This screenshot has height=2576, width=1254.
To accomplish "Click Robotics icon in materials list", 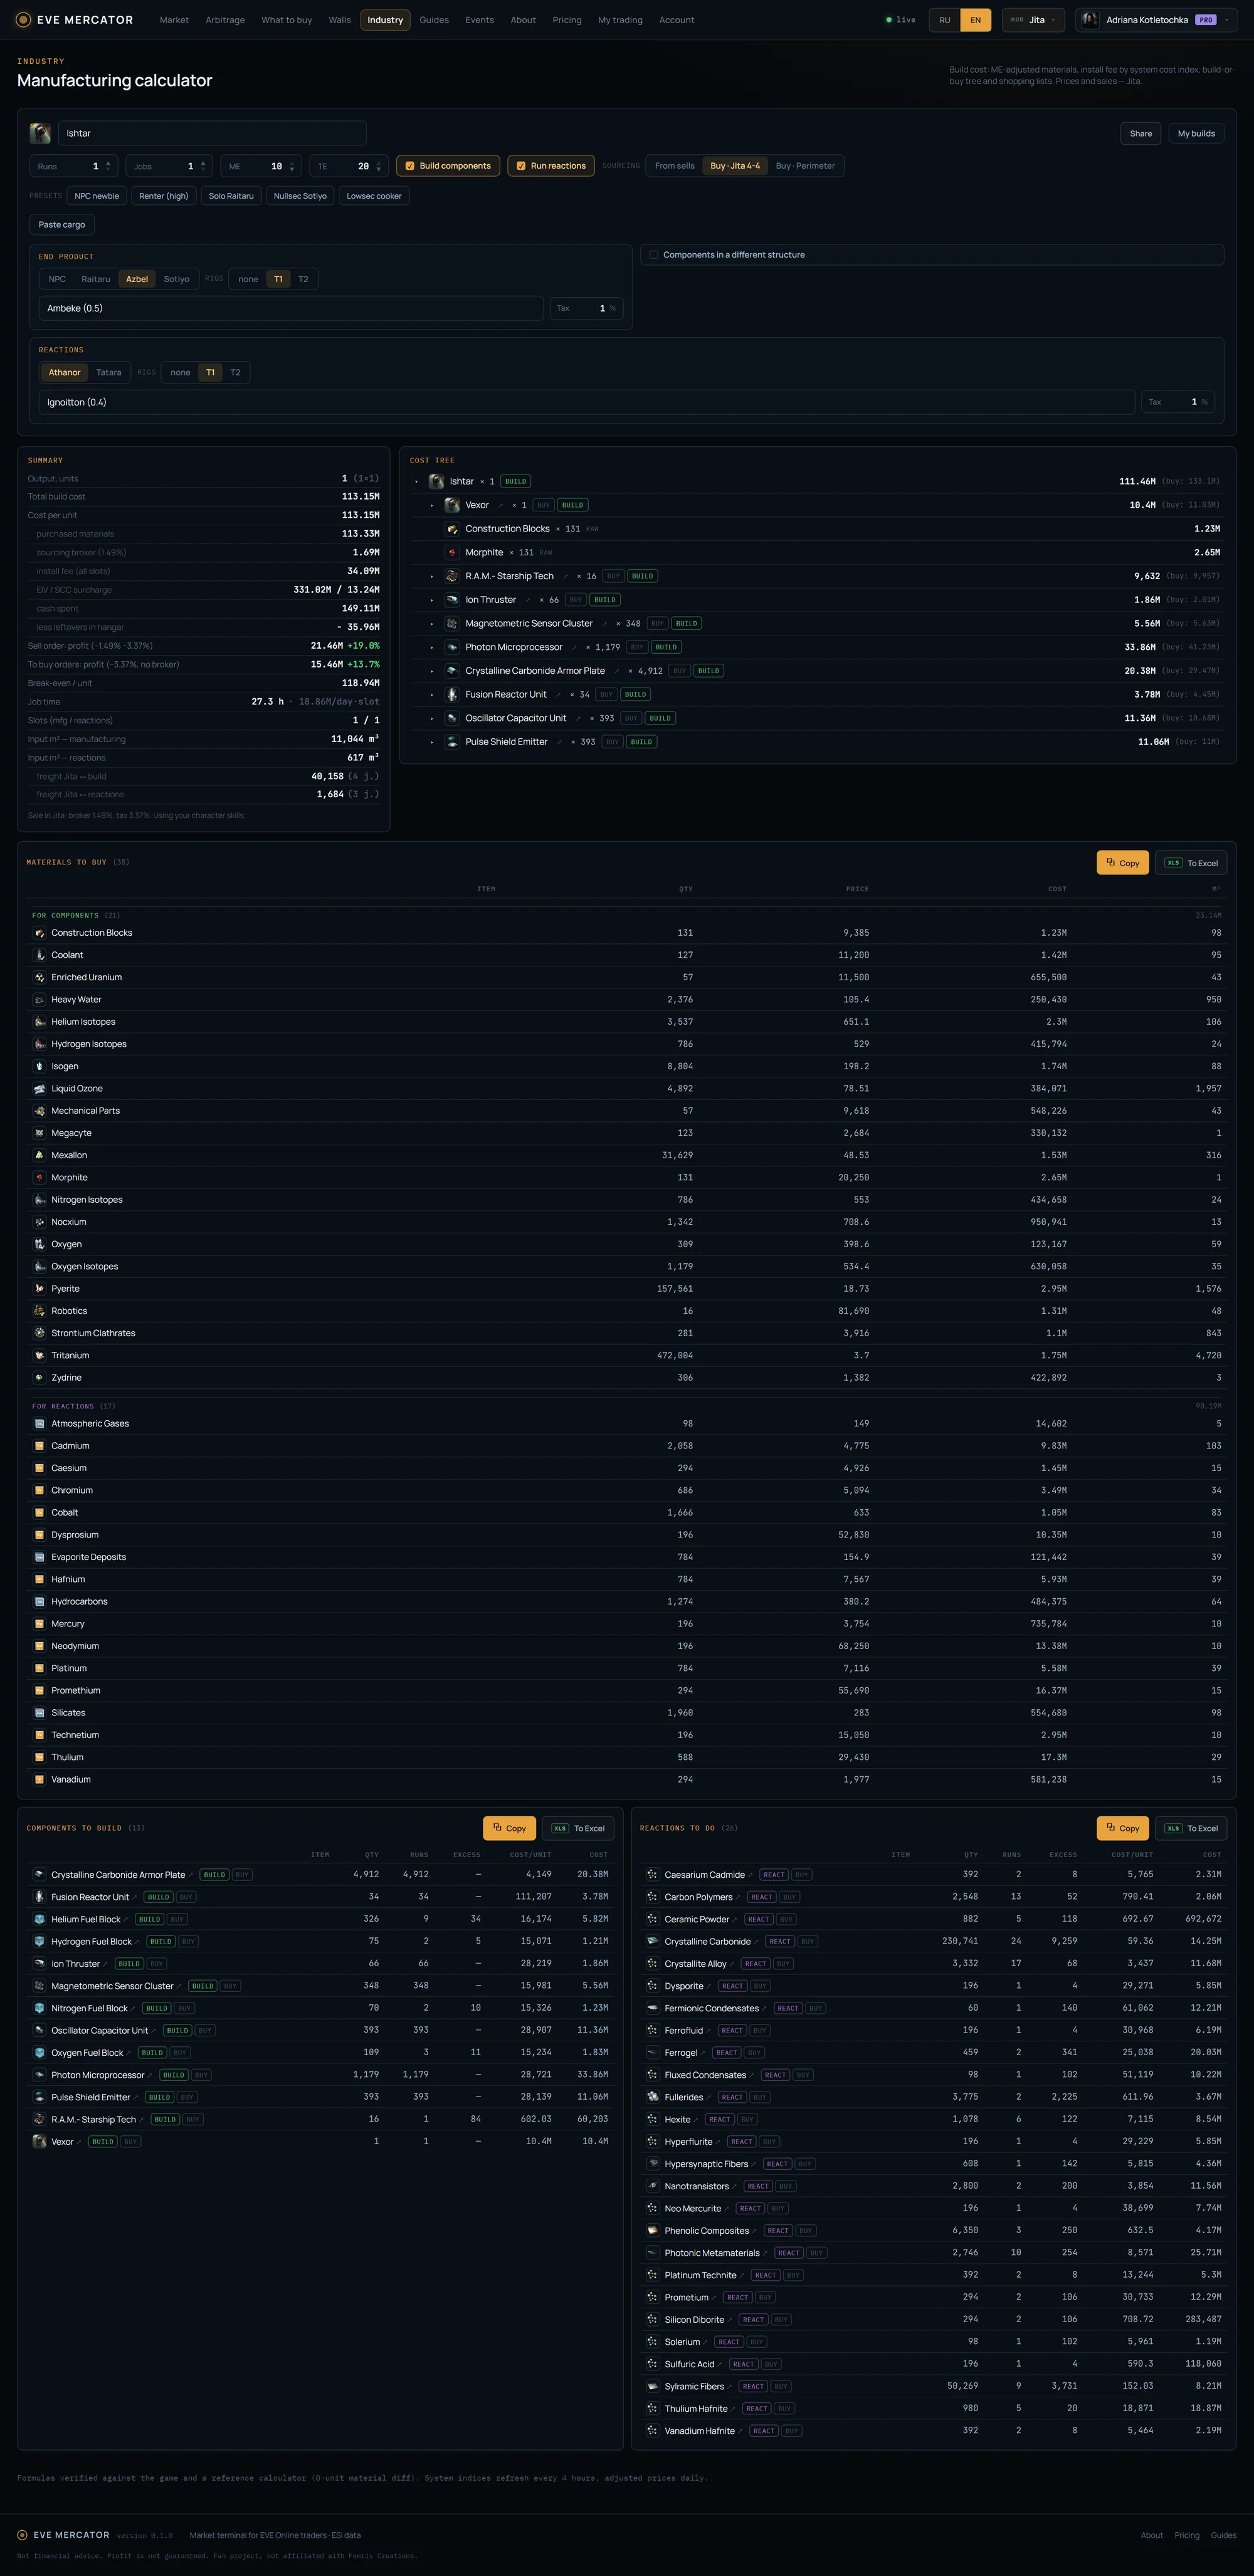I will point(40,1311).
